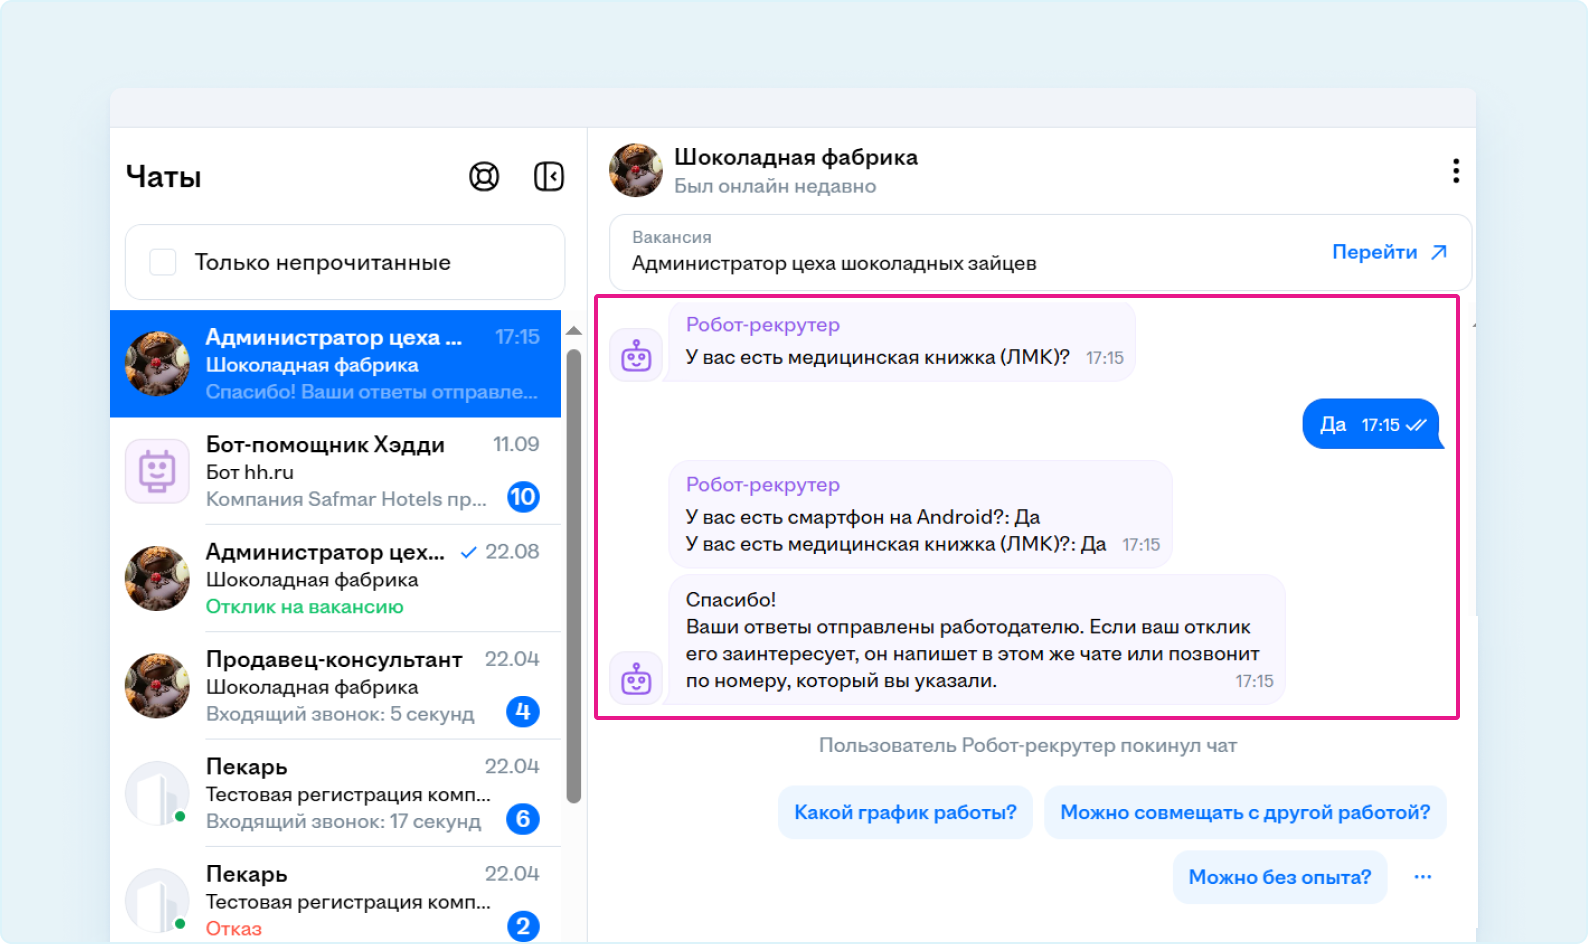Click the unread badge showing 10
Viewport: 1588px width, 944px height.
pyautogui.click(x=523, y=497)
